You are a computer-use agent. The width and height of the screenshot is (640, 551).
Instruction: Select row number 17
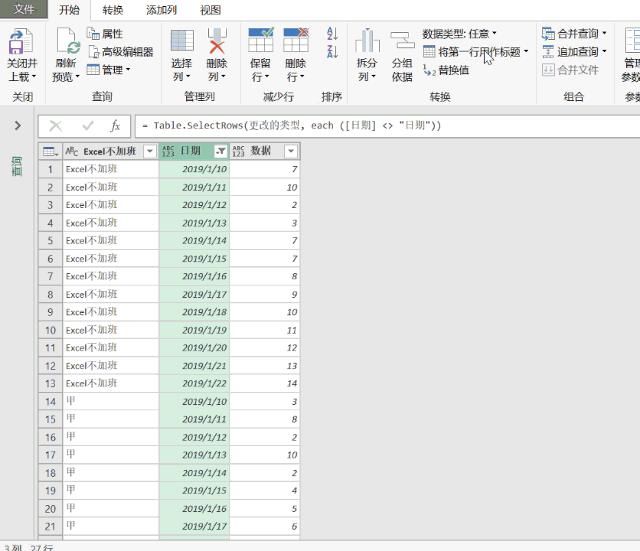[50, 455]
